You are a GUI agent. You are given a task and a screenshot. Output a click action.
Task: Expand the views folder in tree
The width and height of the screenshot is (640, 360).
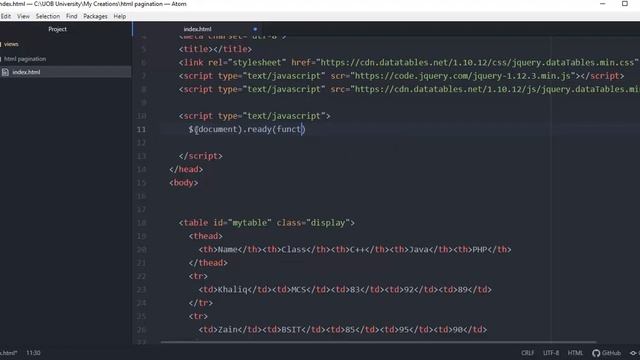[x=11, y=44]
